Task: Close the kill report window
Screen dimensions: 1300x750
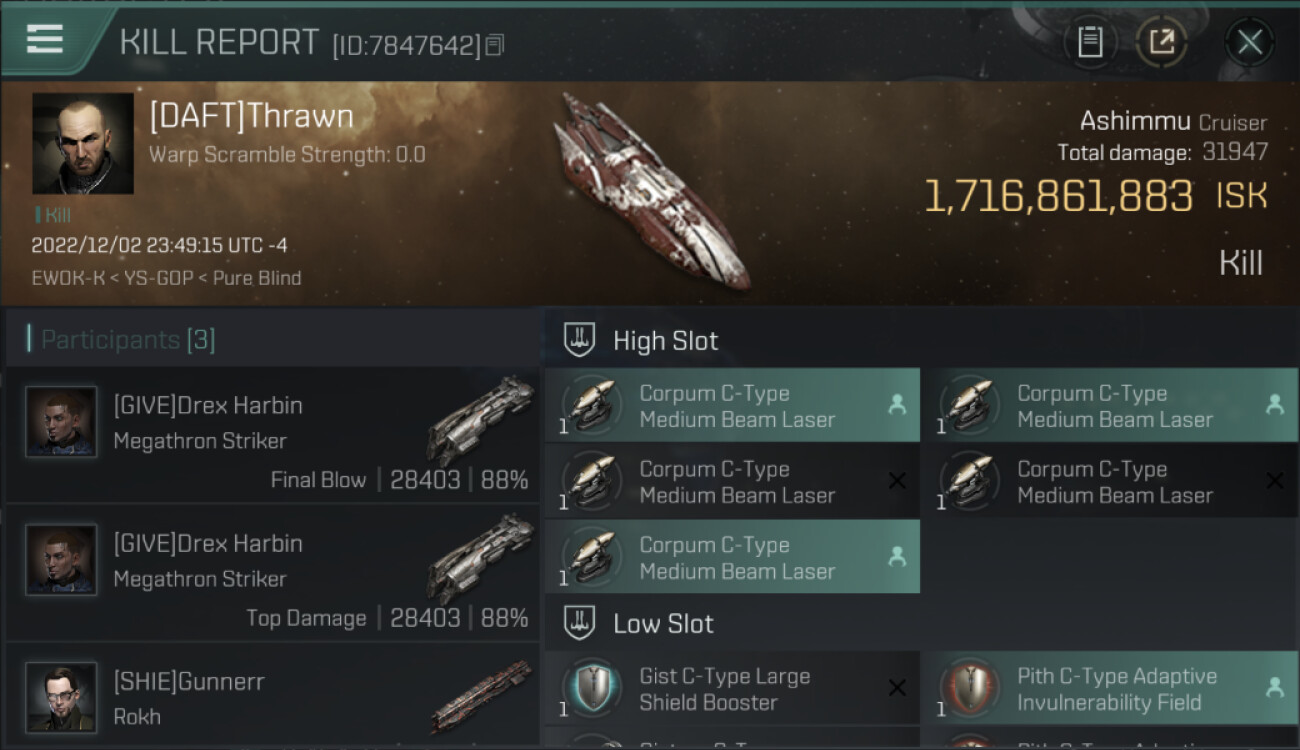Action: 1249,42
